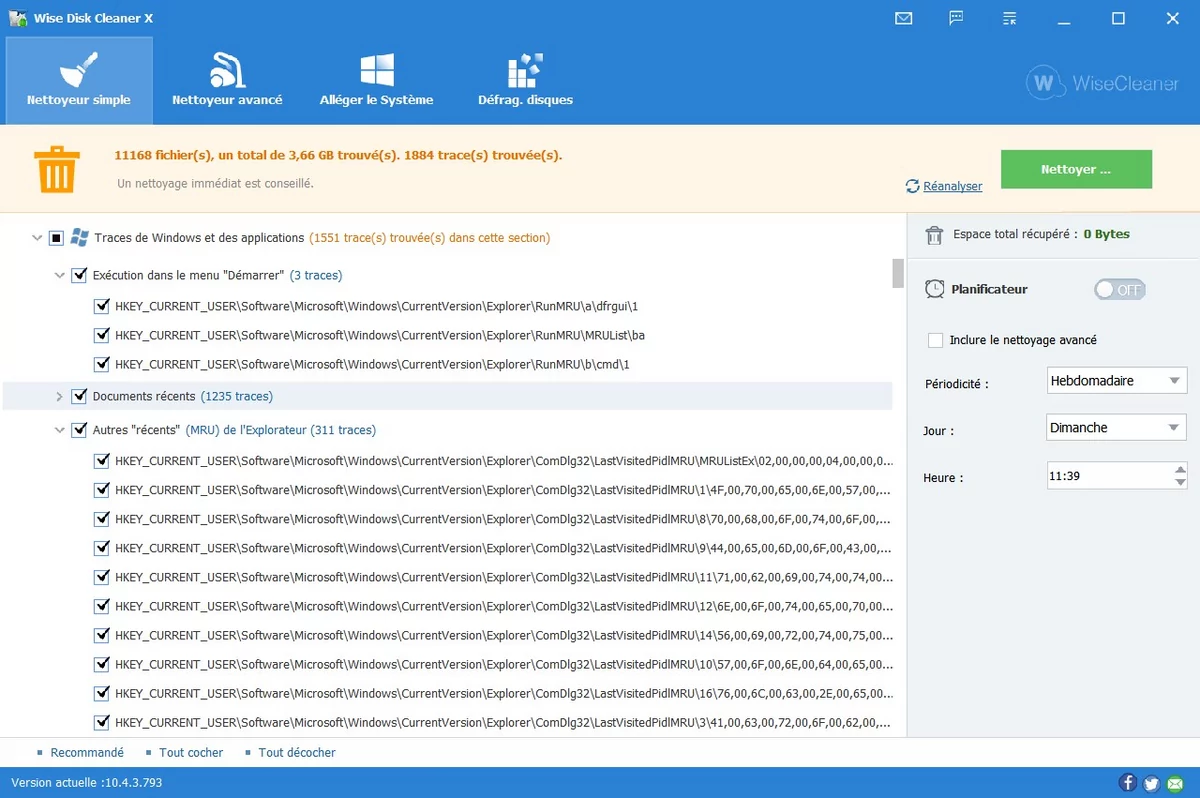Click the vertical scrollbar thumb of the list
Screen dimensions: 1200x798
point(898,273)
